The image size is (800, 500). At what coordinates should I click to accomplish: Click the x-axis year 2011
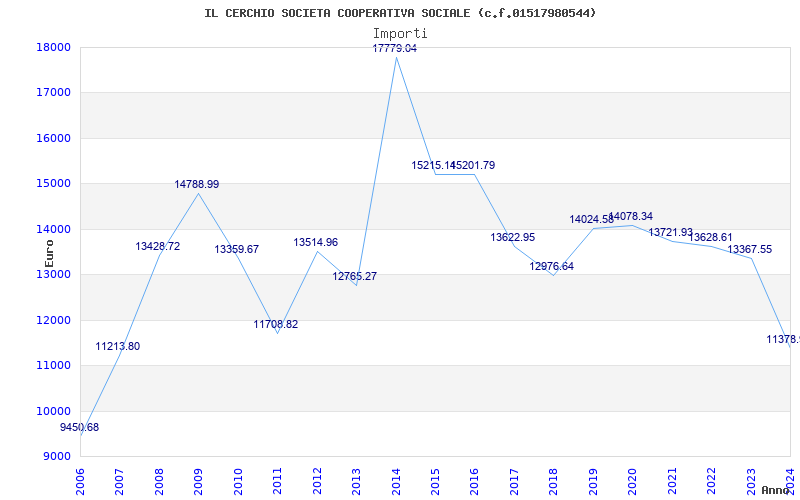pos(278,481)
